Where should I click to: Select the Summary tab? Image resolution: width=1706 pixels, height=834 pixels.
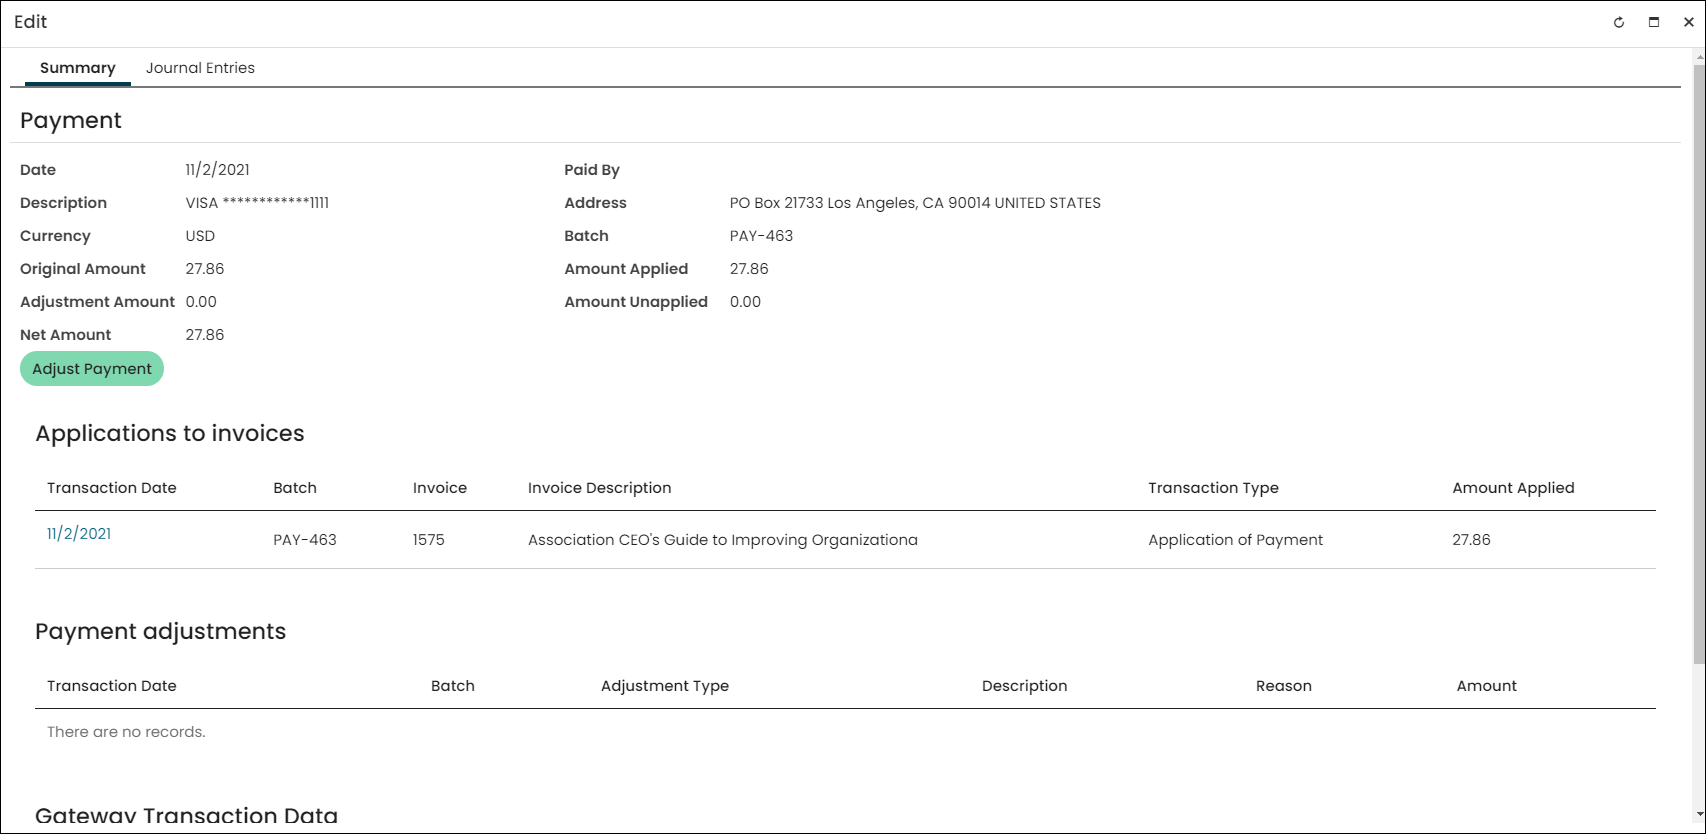(x=78, y=68)
